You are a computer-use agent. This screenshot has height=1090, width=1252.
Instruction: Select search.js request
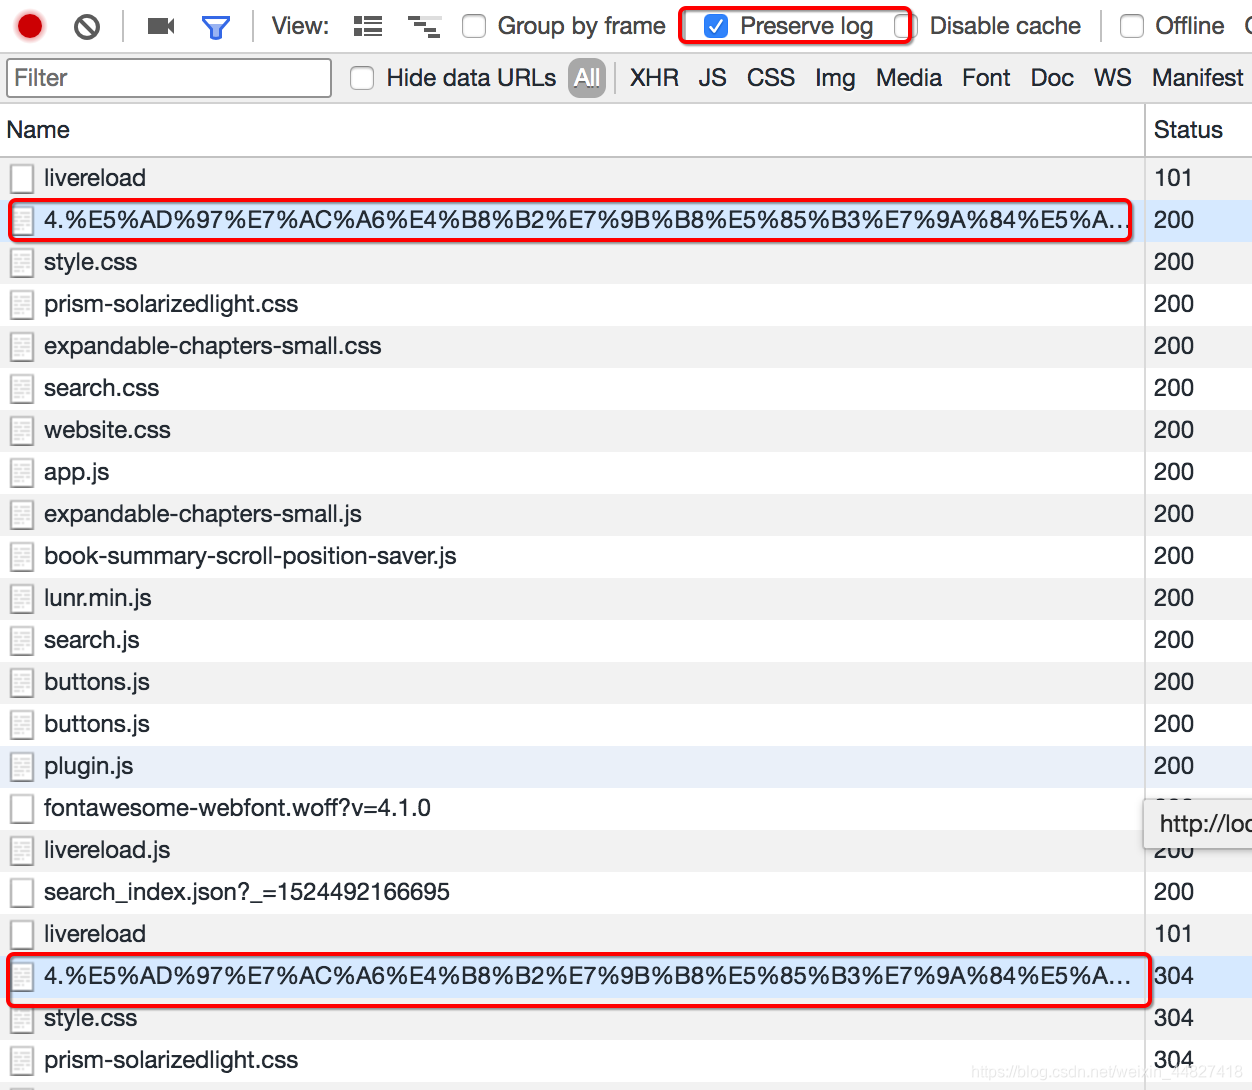pyautogui.click(x=626, y=640)
